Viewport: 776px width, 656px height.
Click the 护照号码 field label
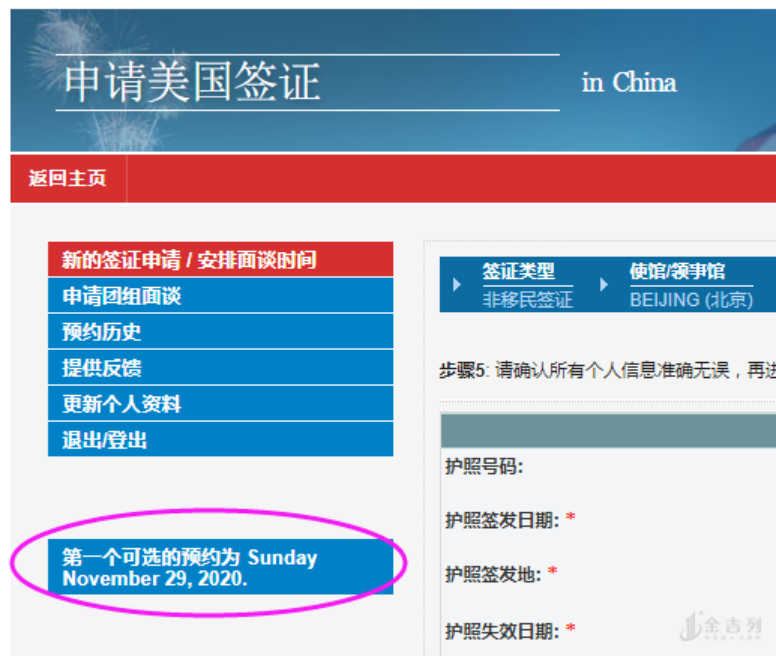[484, 465]
